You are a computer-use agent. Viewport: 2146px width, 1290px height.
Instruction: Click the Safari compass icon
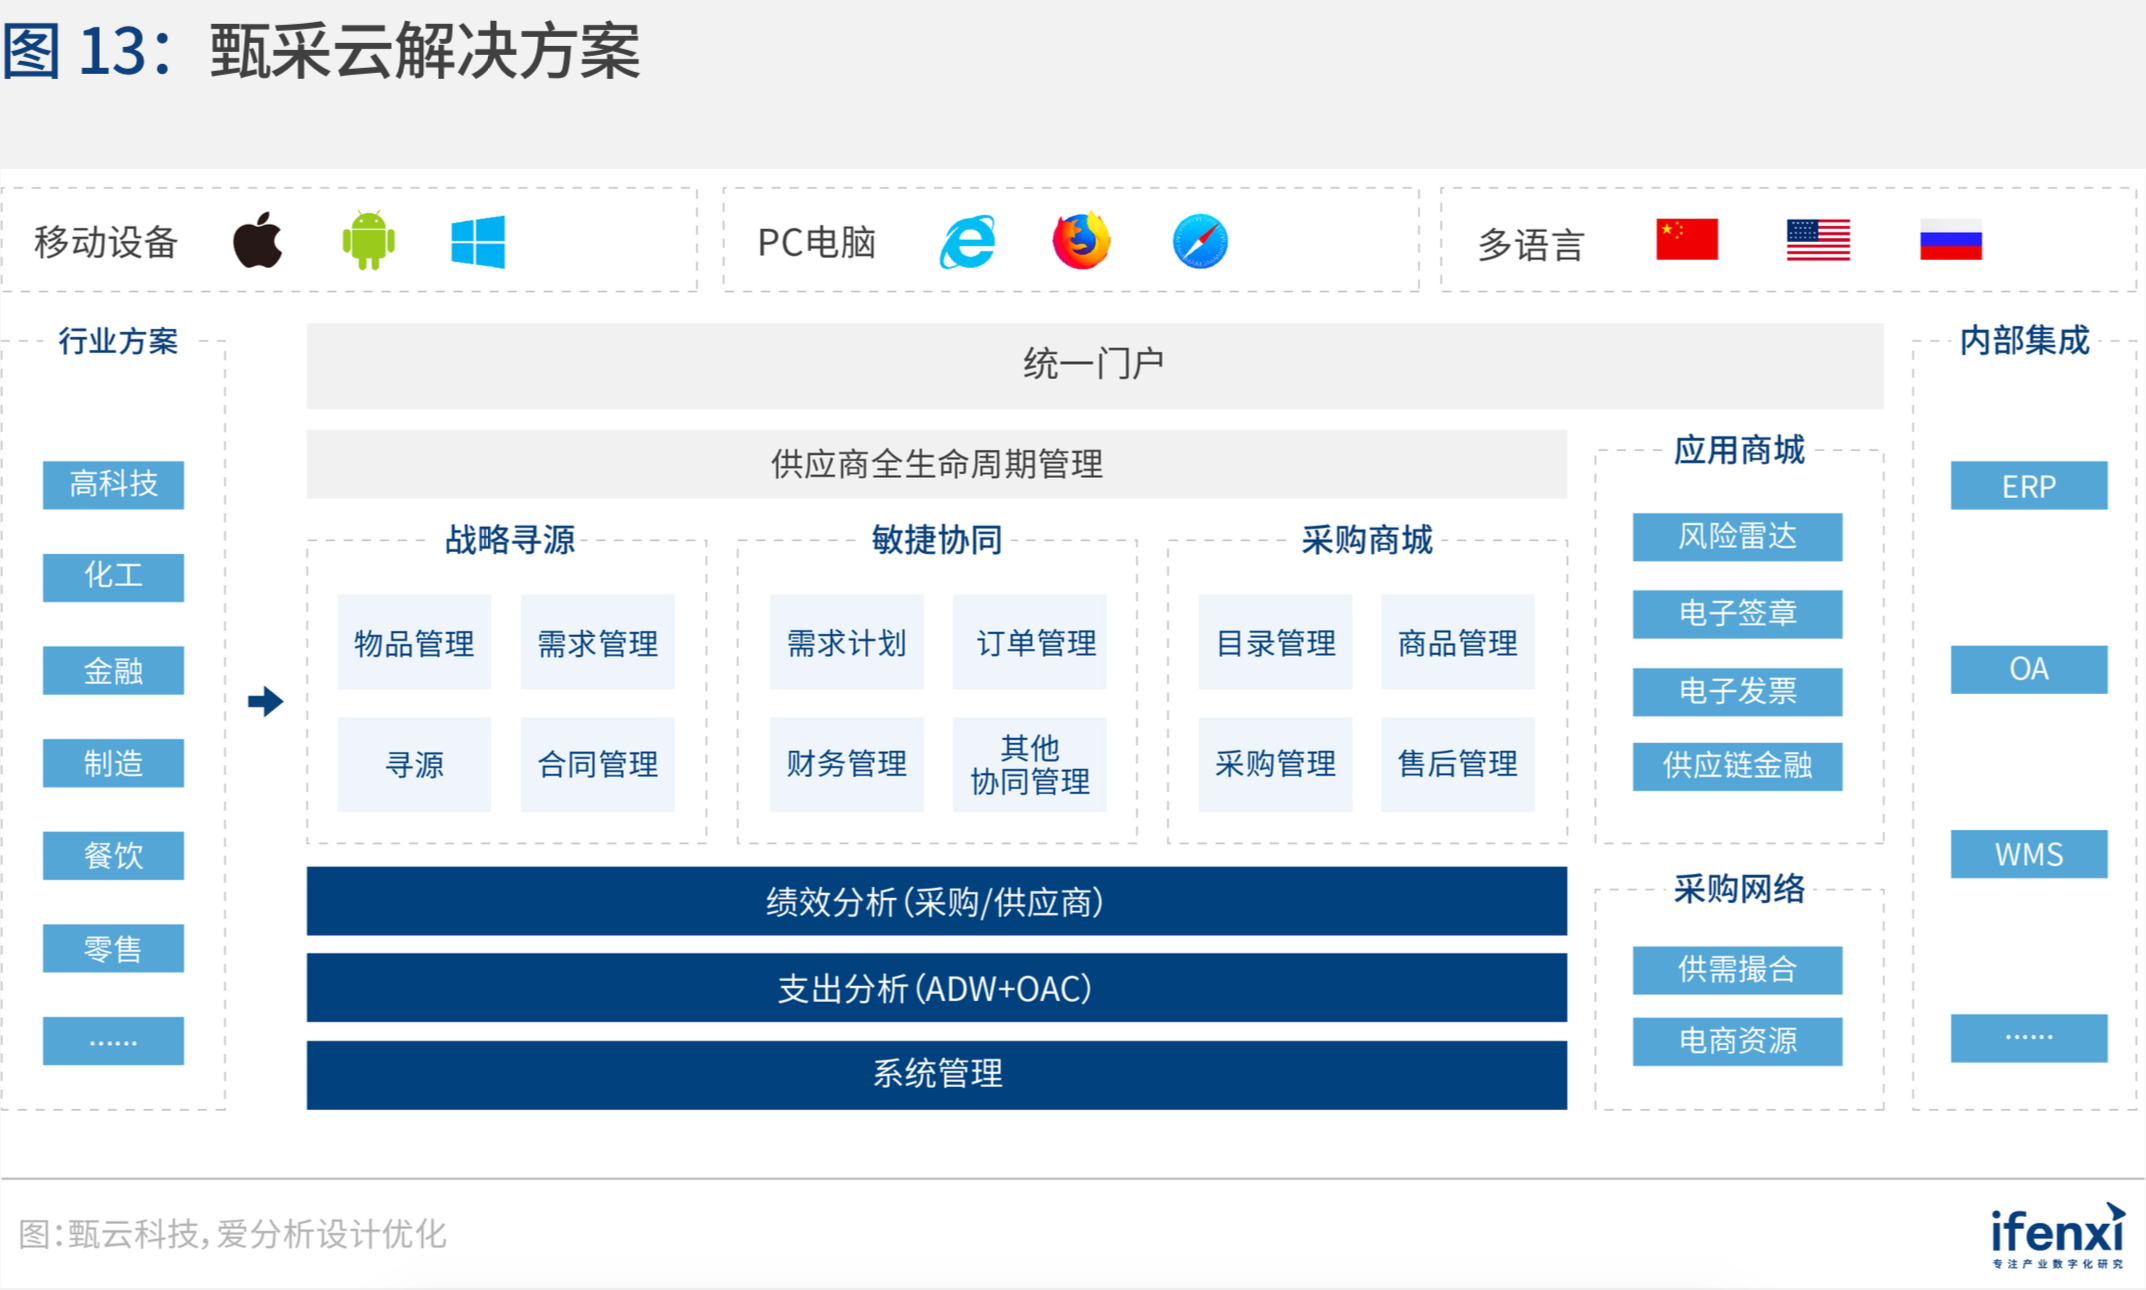(1200, 241)
